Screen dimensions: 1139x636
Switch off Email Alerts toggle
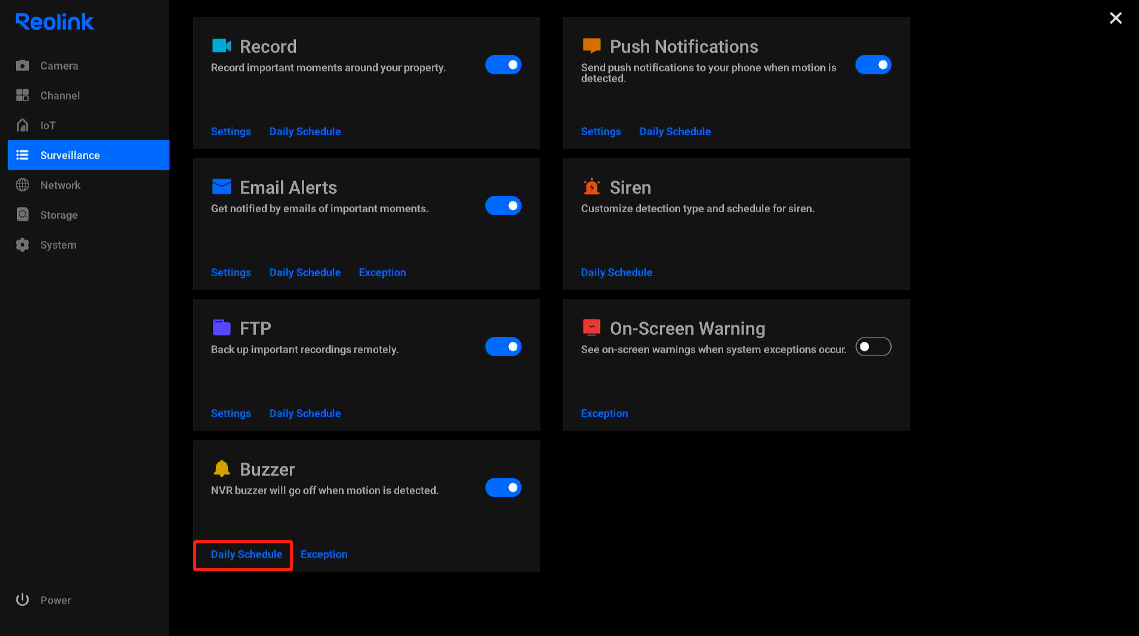coord(503,205)
